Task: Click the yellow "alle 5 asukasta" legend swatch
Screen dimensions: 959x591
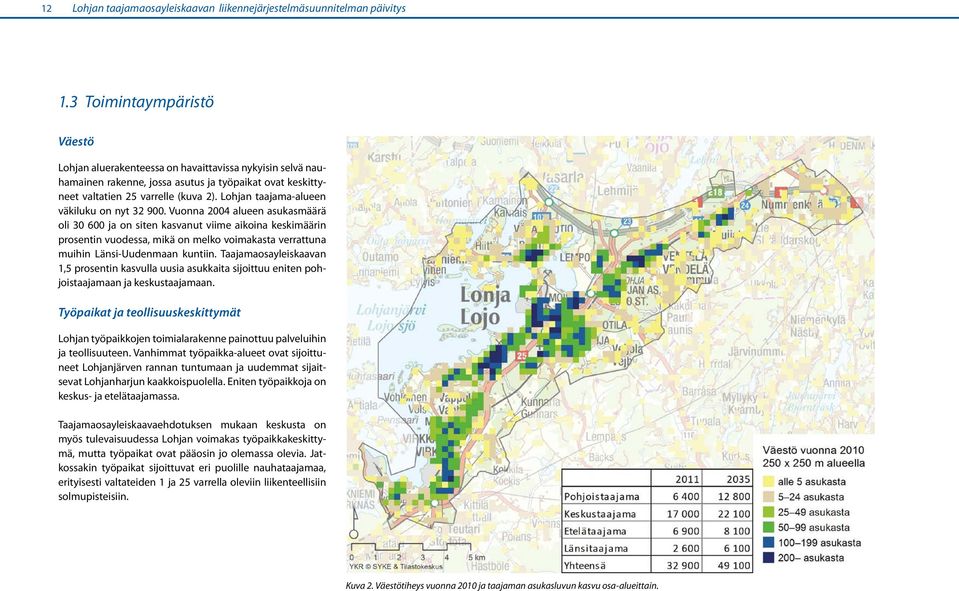Action: (x=768, y=481)
